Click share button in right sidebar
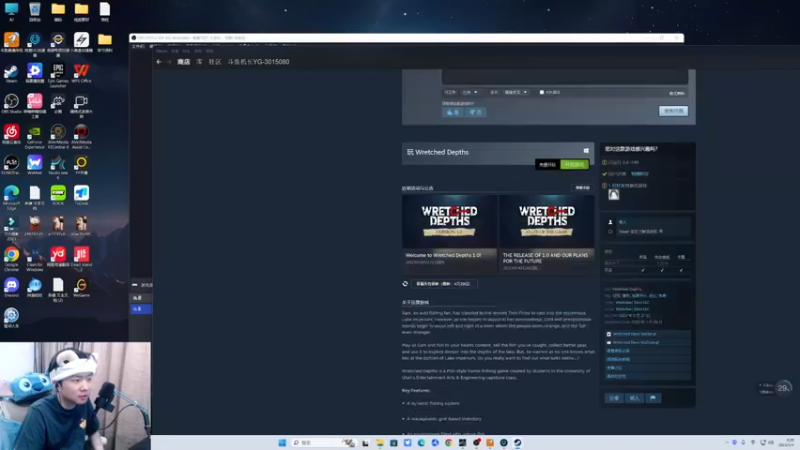The image size is (800, 450). [x=614, y=398]
